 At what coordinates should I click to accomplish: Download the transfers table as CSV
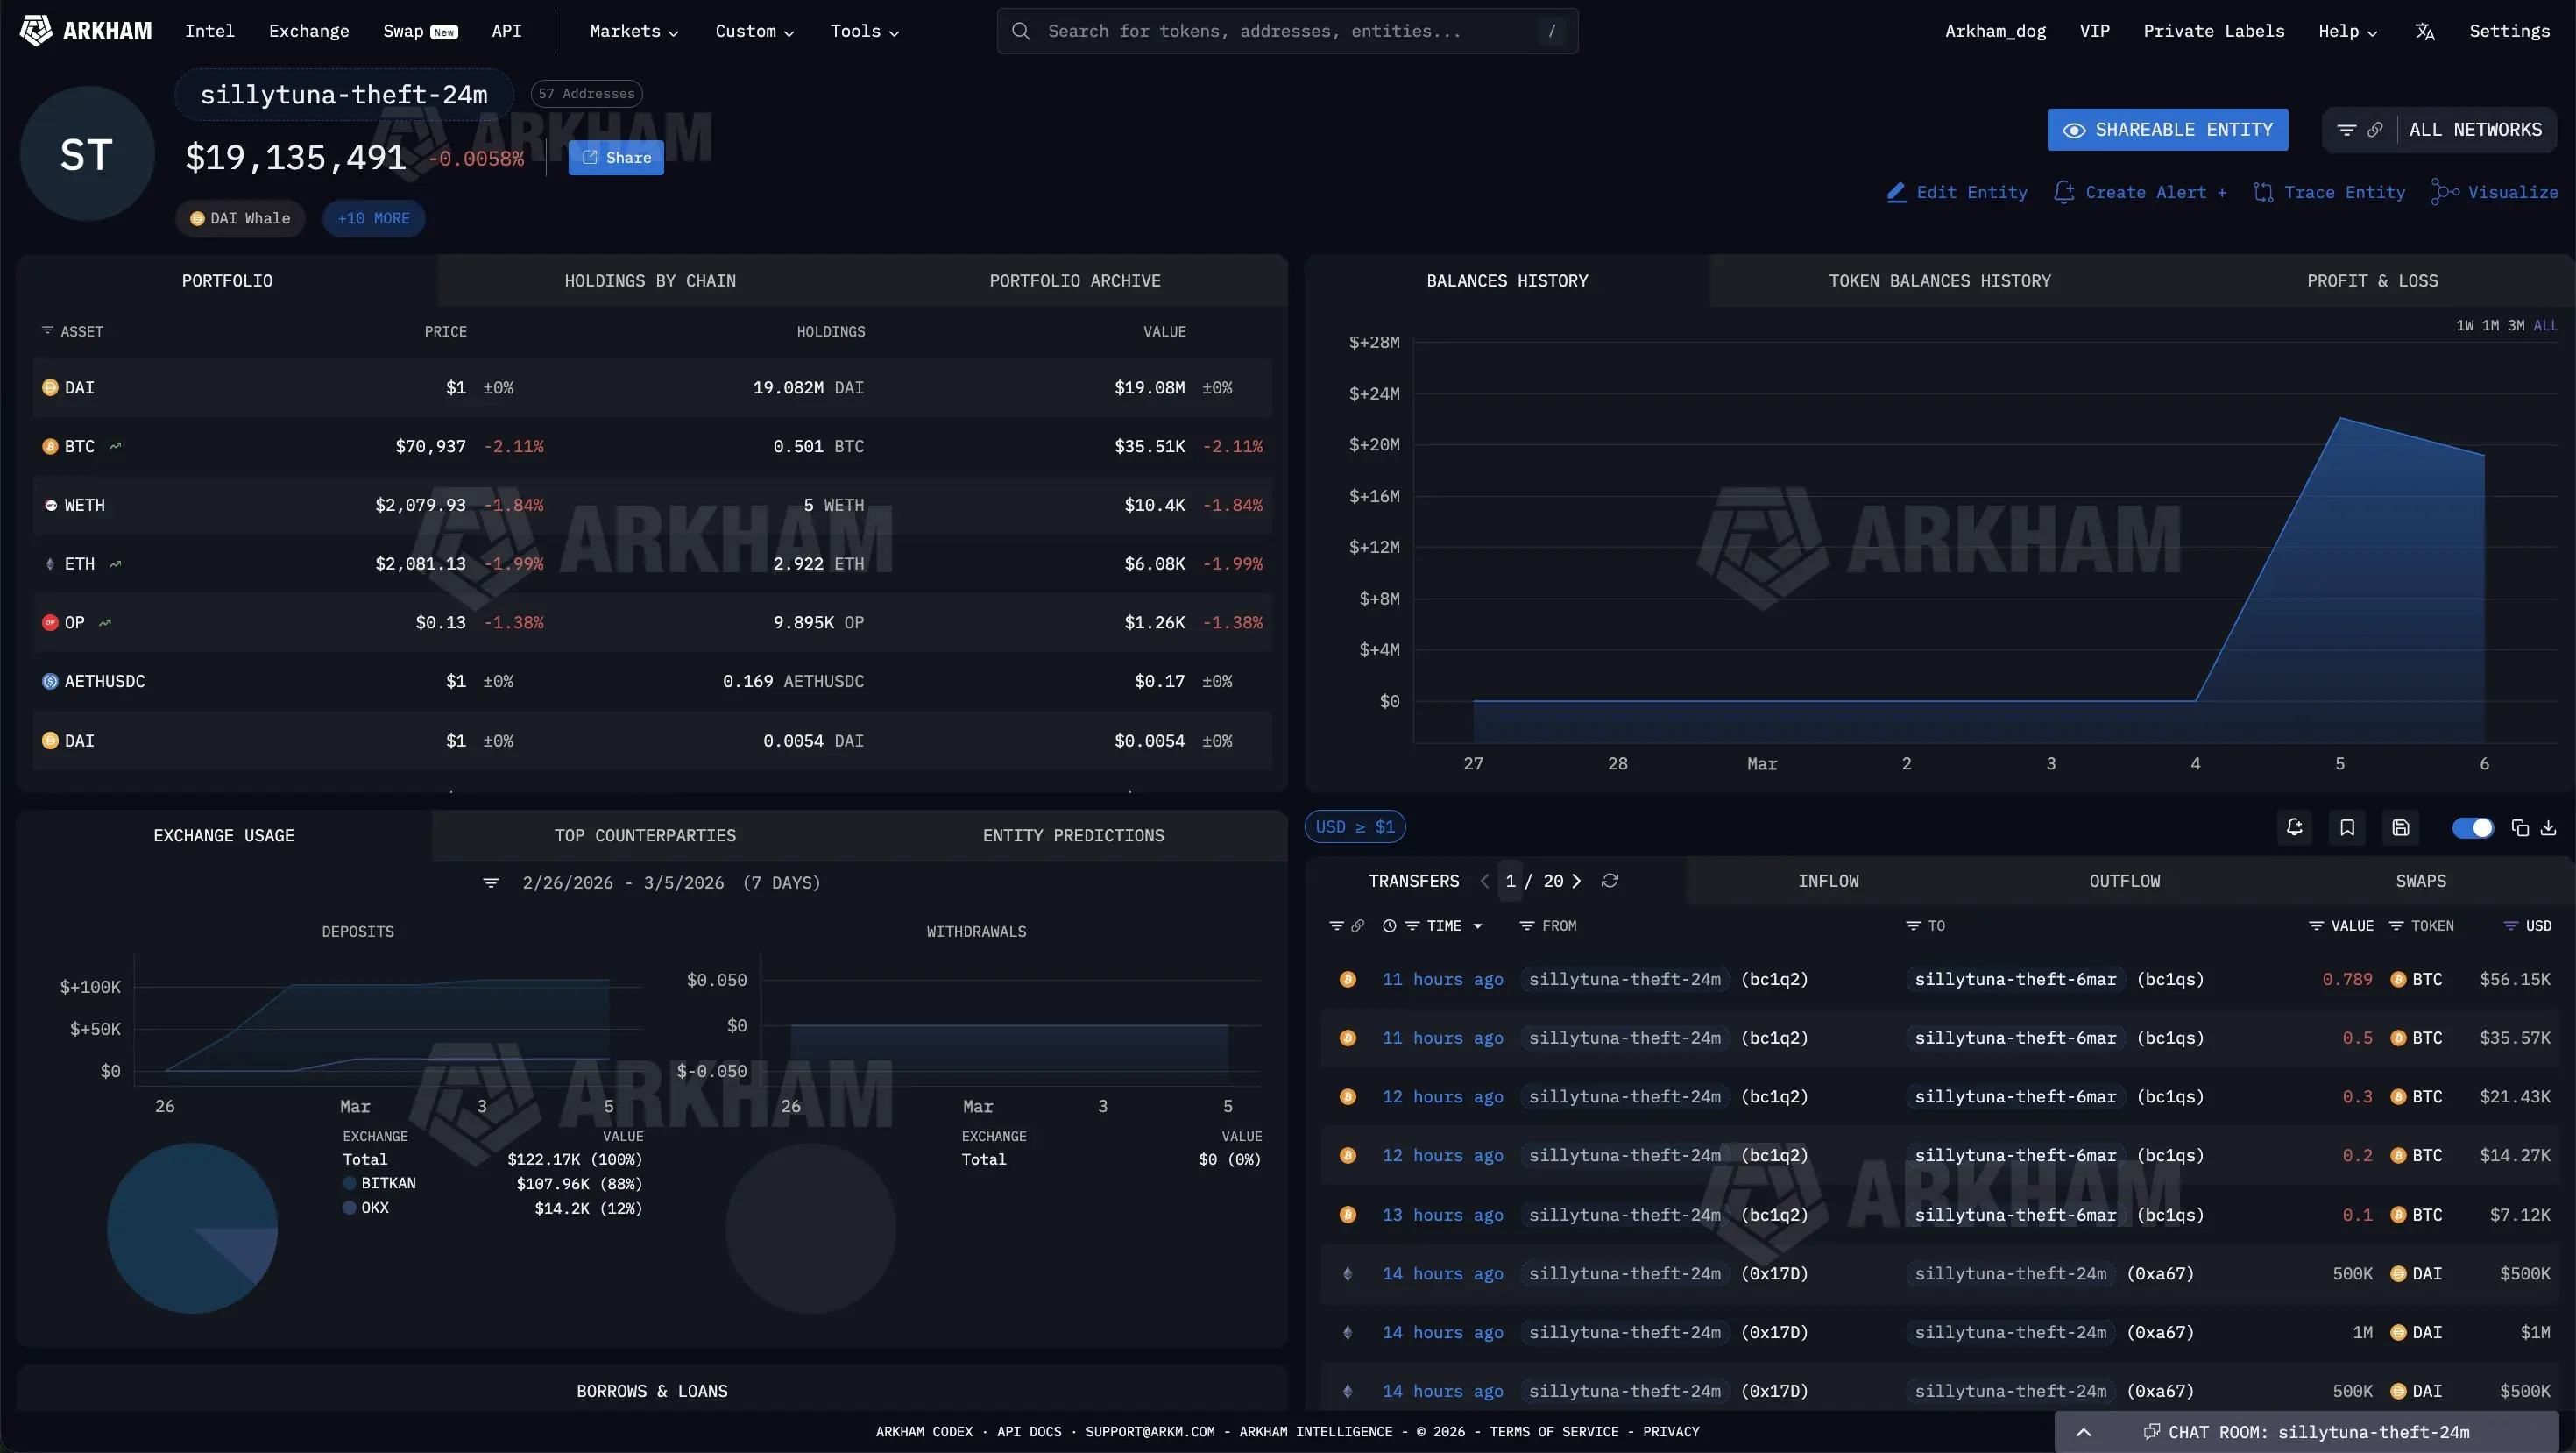(x=2548, y=827)
